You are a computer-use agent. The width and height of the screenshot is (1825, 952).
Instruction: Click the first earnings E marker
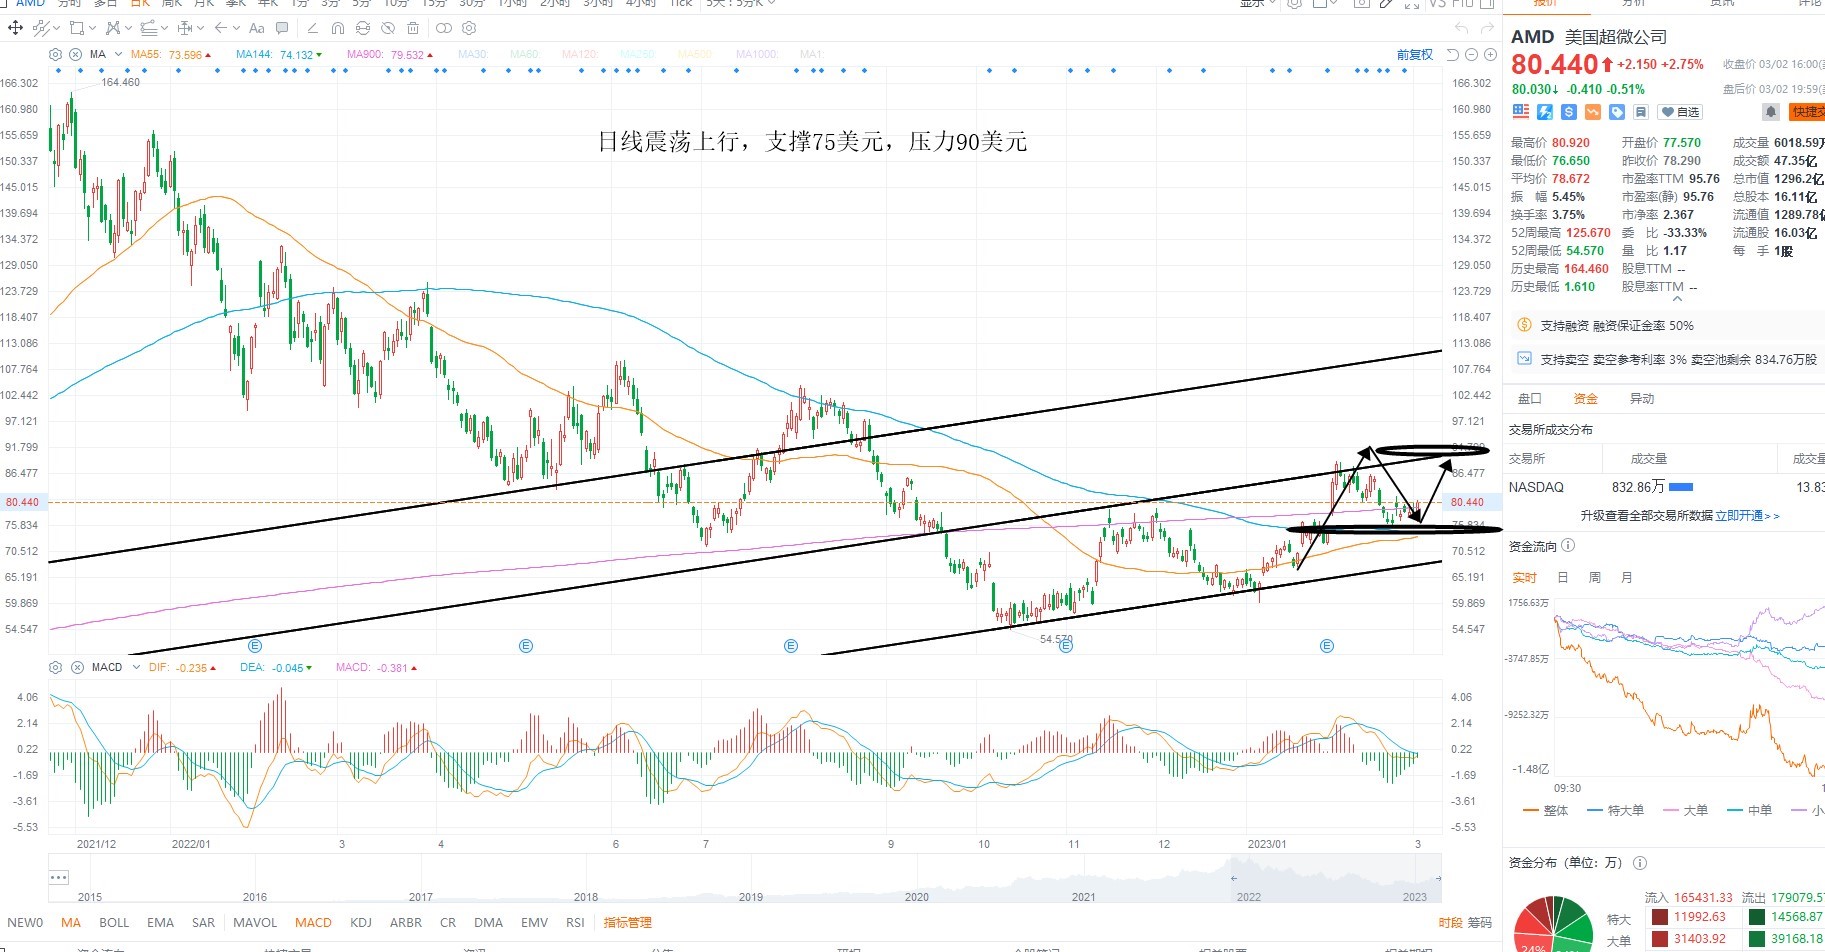tap(255, 646)
